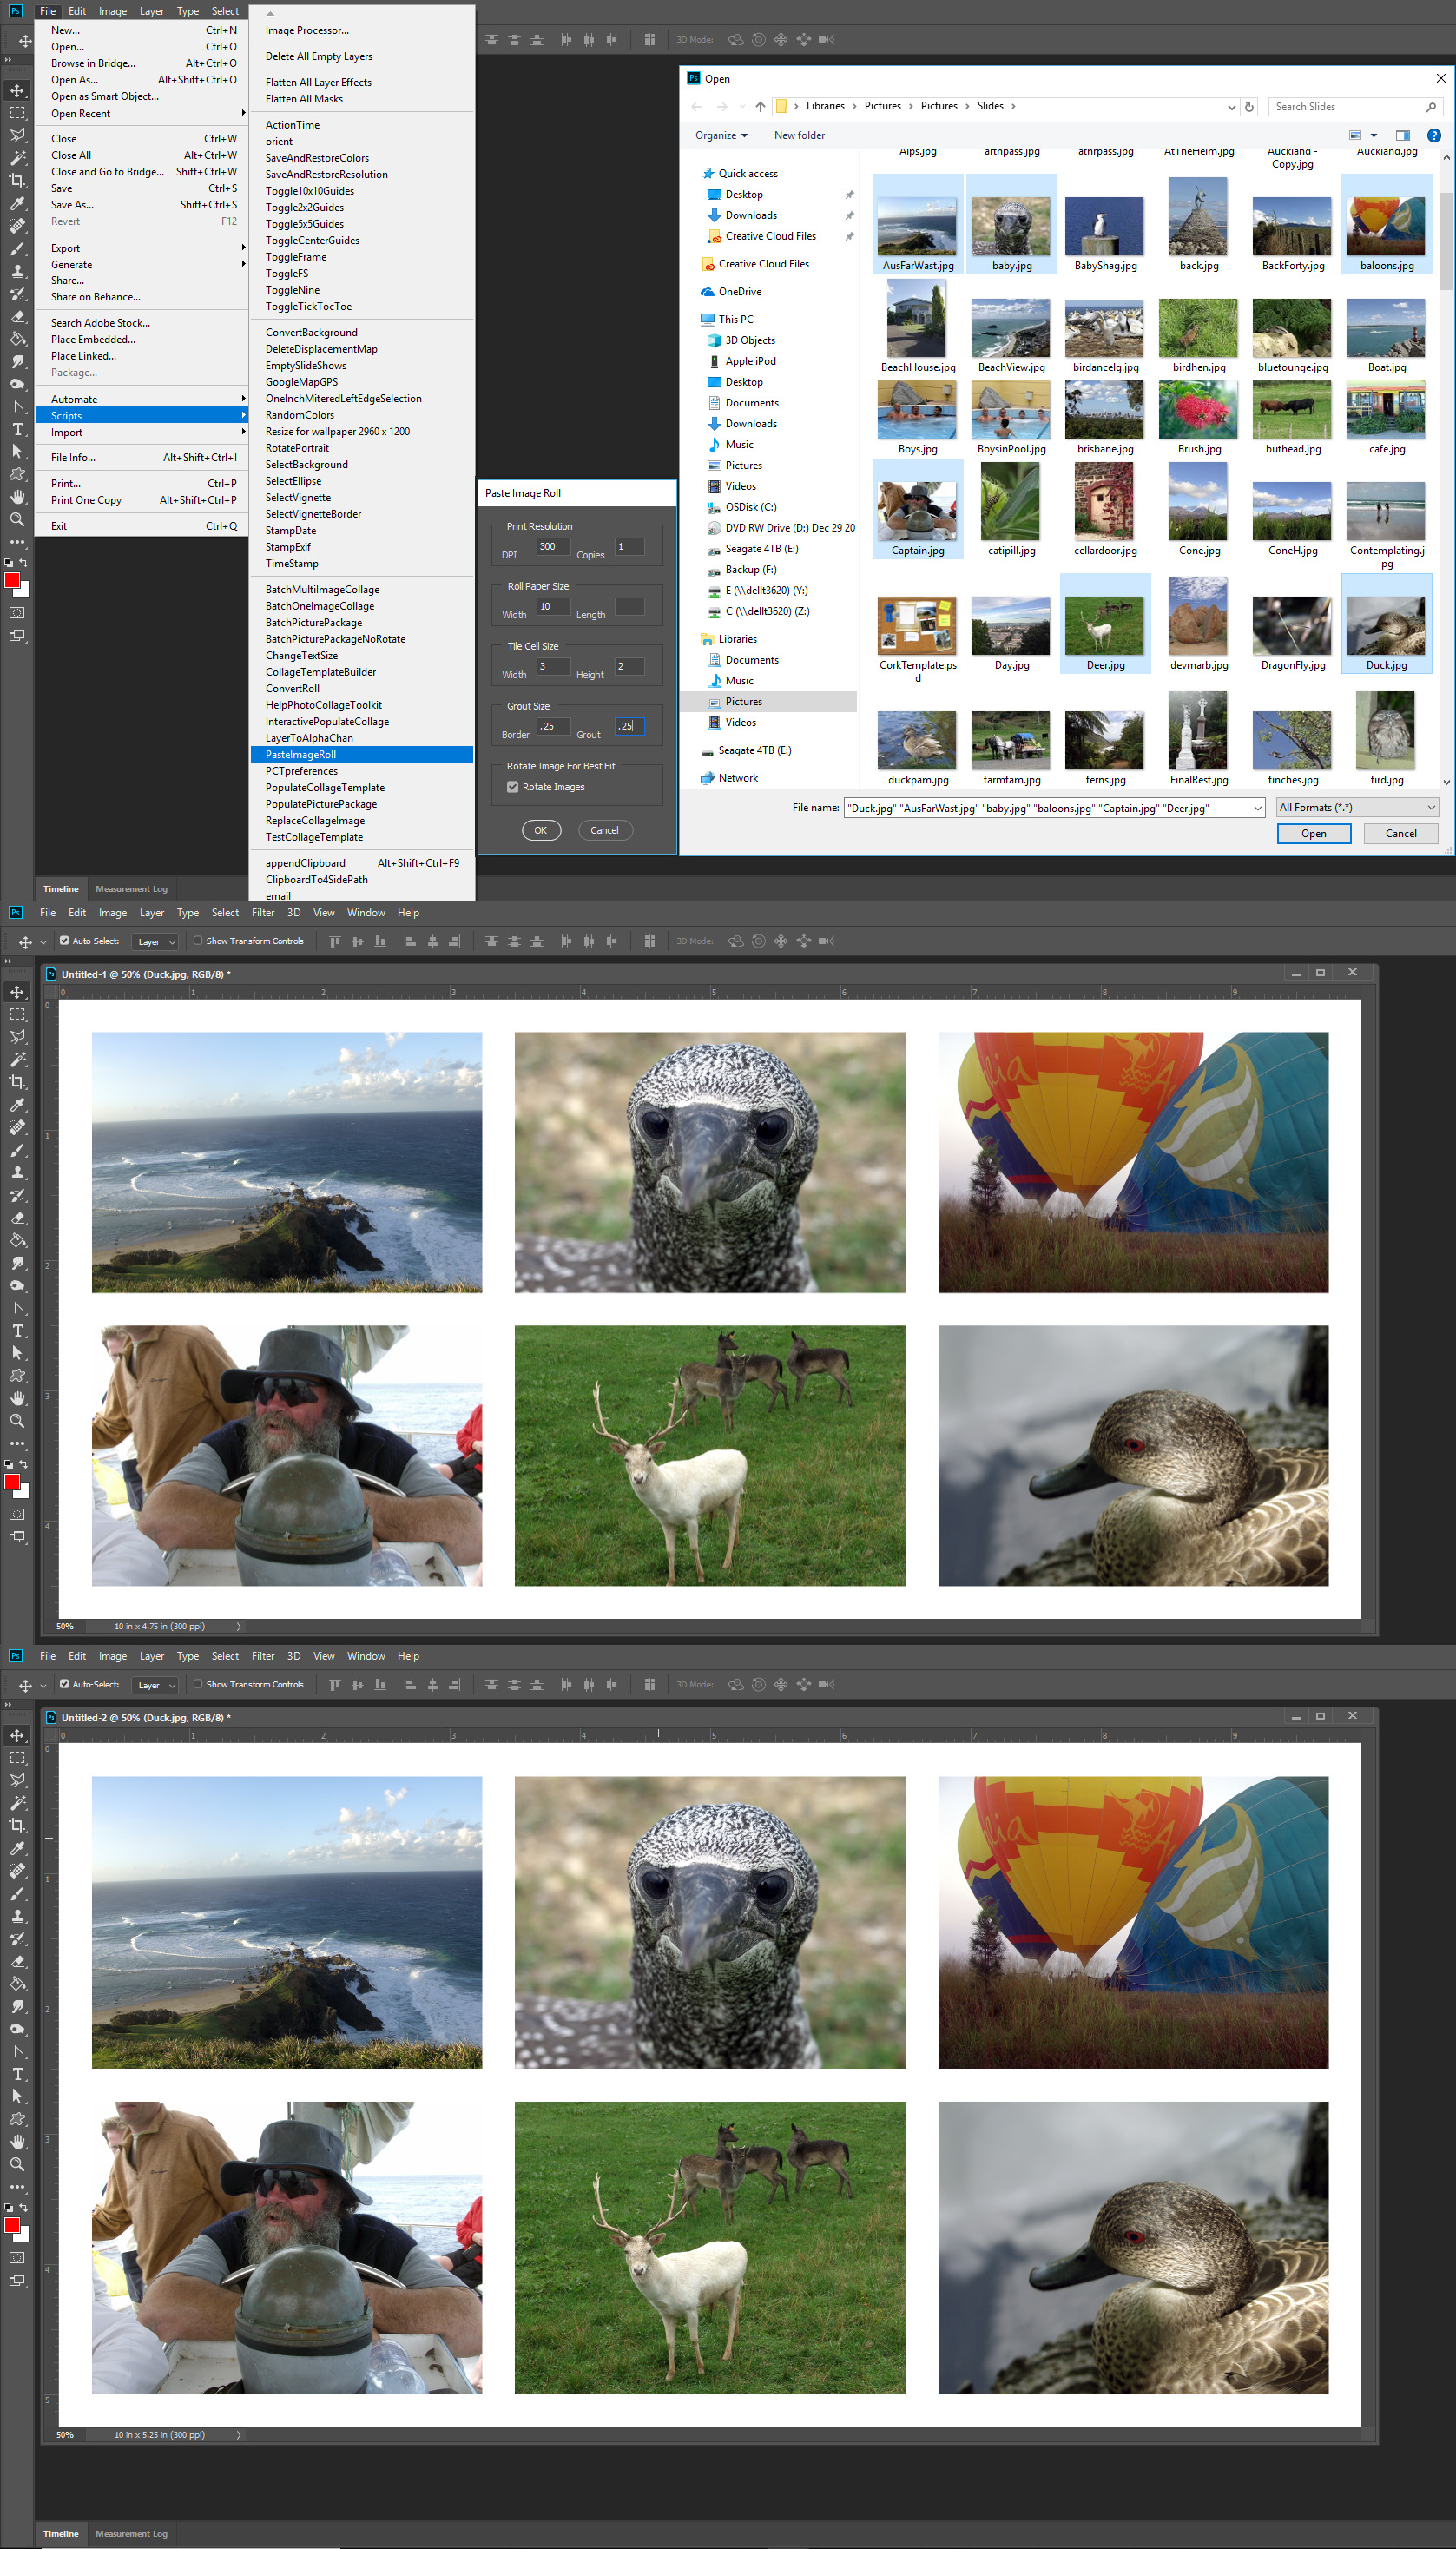Show the preview pane in Open dialog
The image size is (1456, 2549).
click(x=1403, y=136)
